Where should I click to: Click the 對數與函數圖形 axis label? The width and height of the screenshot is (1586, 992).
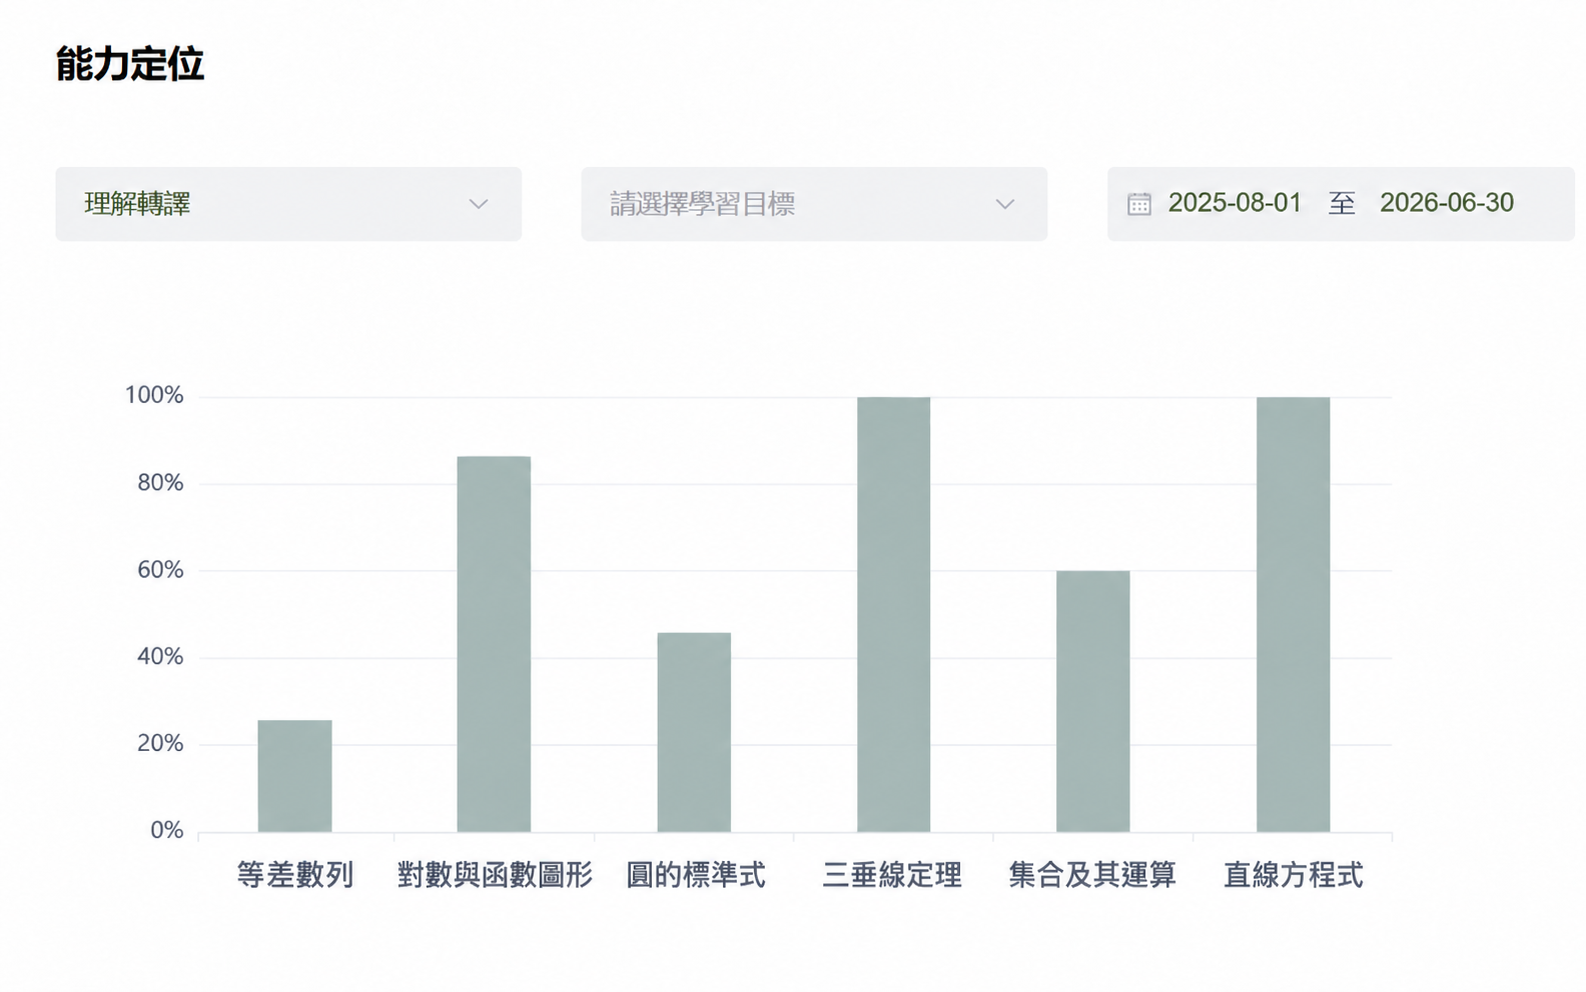pos(495,875)
